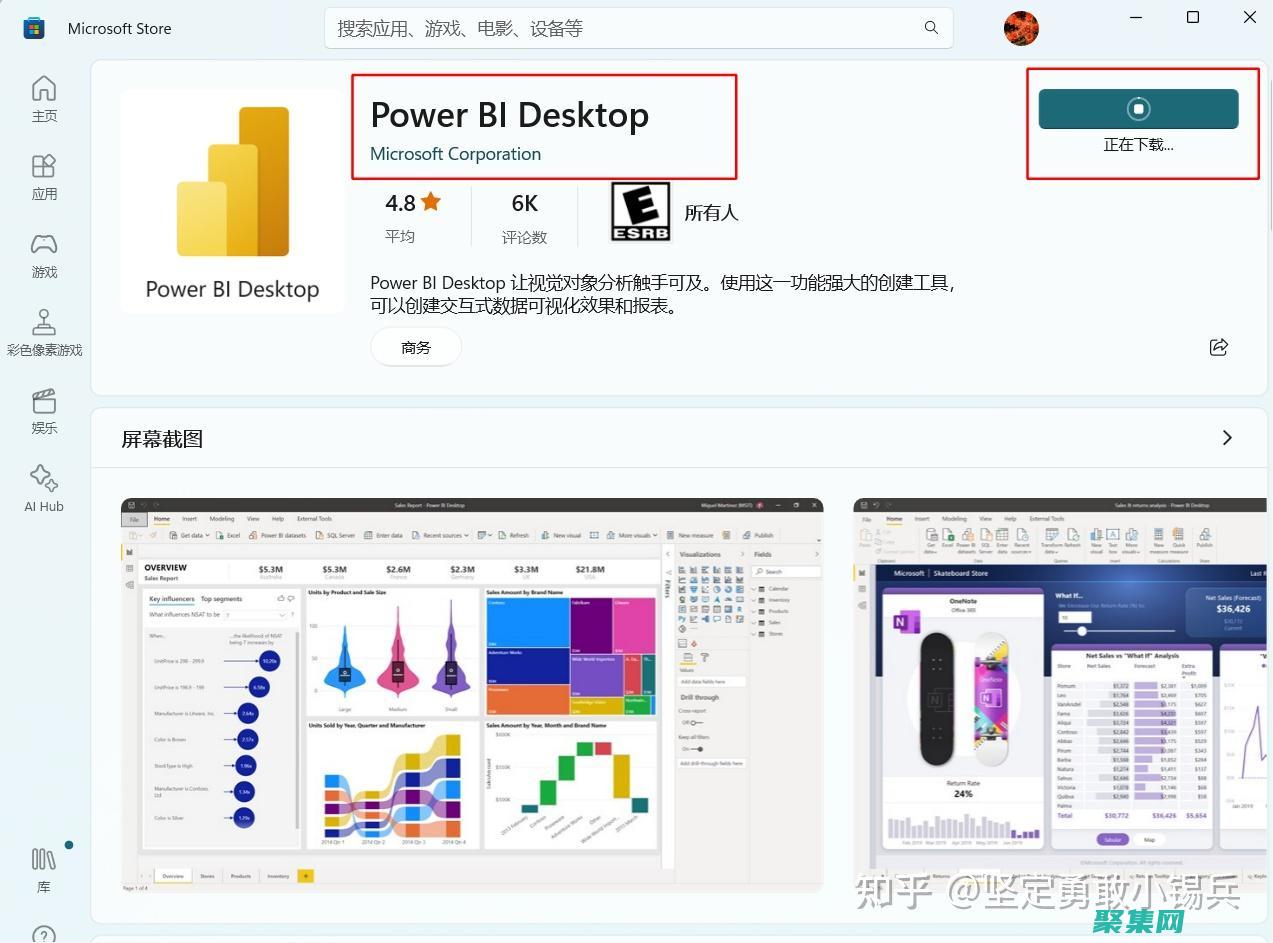Click the share icon for Power BI Desktop
Image resolution: width=1273 pixels, height=943 pixels.
[1218, 347]
